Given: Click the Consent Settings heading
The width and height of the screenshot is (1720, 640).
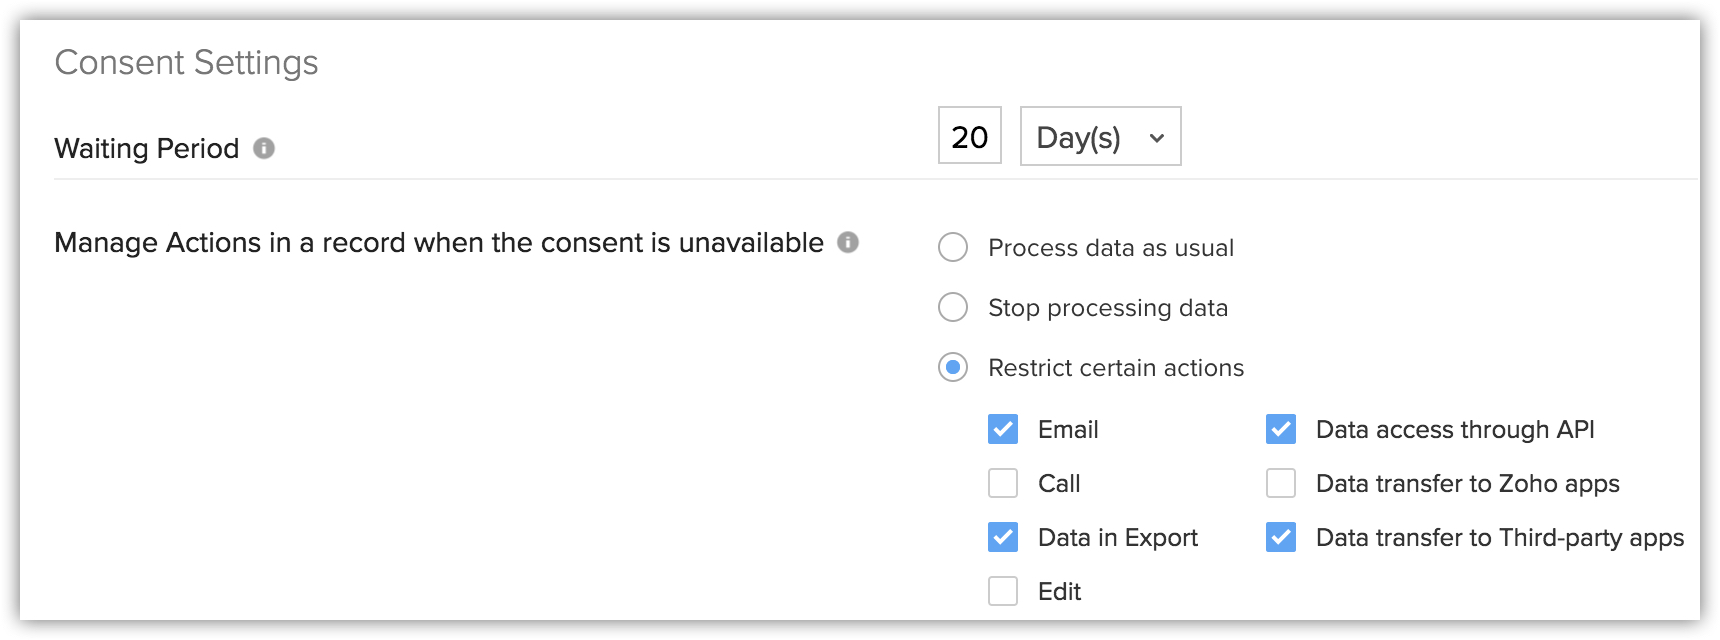Looking at the screenshot, I should (186, 63).
